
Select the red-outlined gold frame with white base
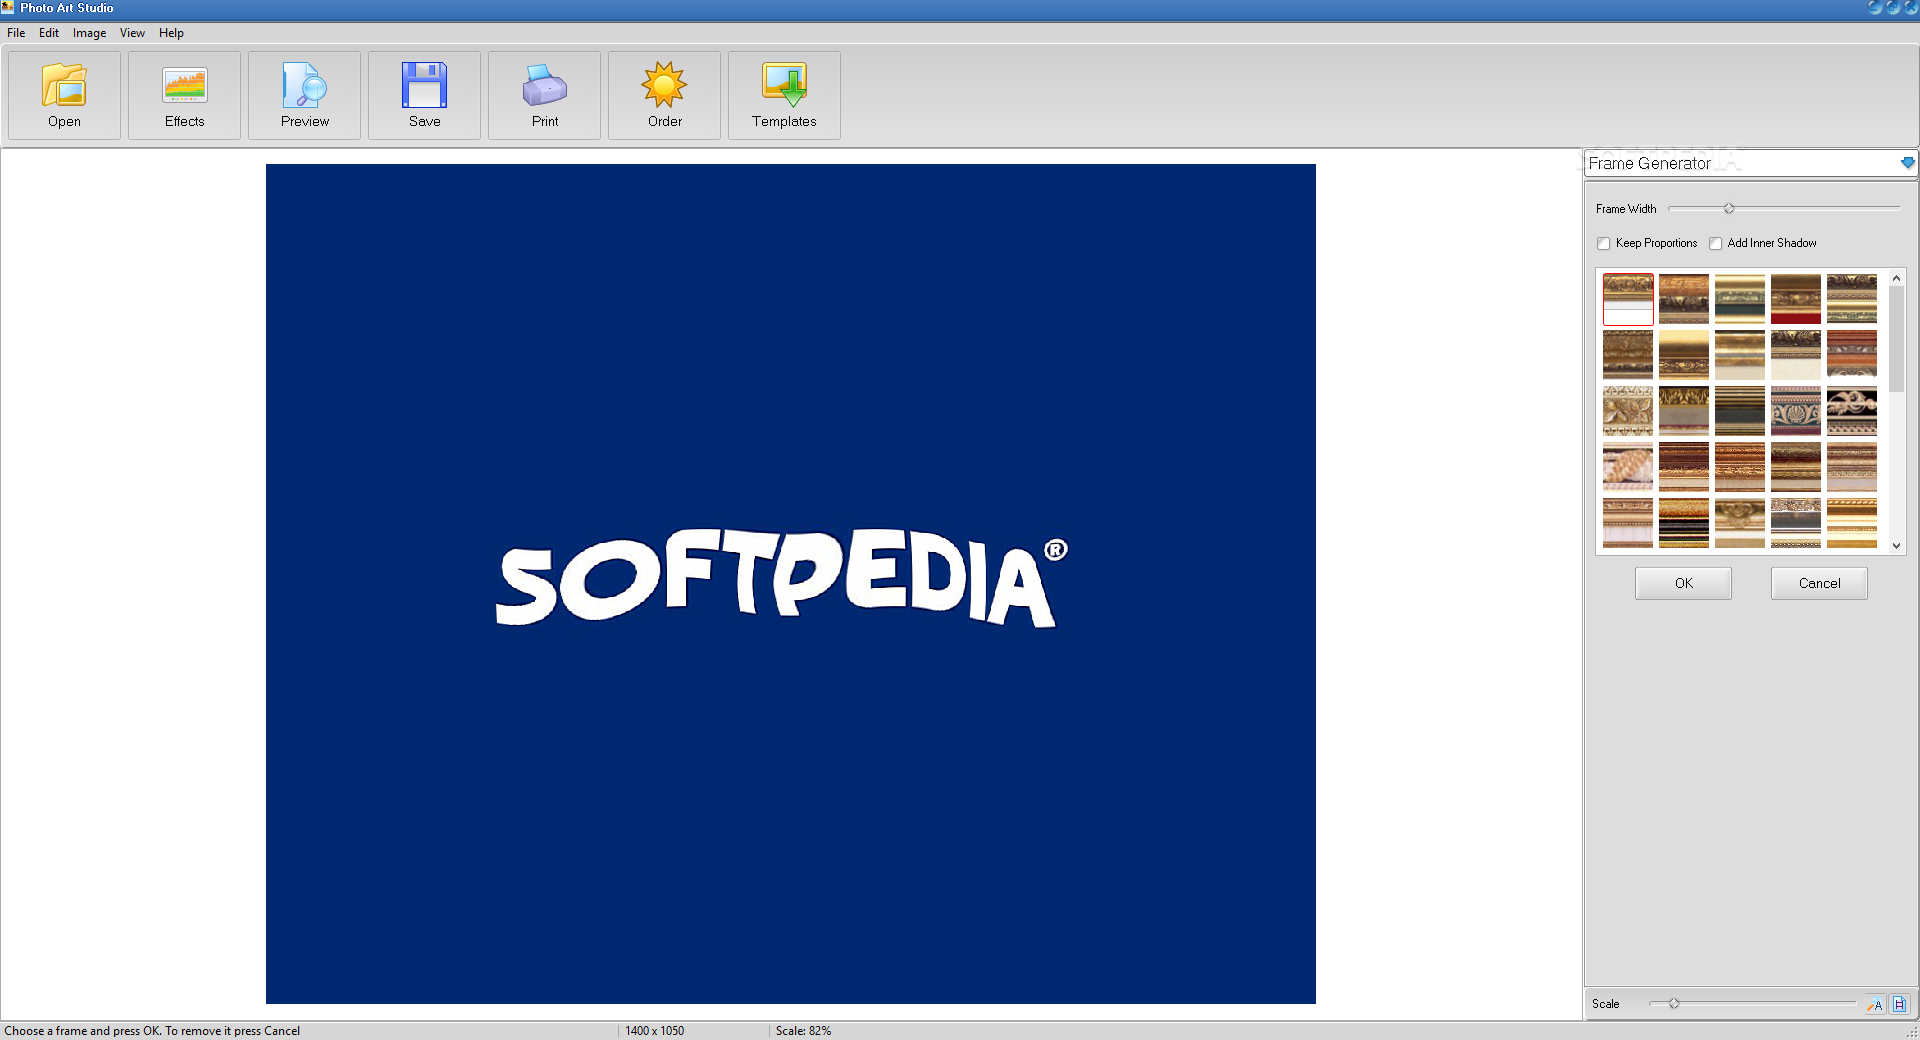click(1628, 299)
